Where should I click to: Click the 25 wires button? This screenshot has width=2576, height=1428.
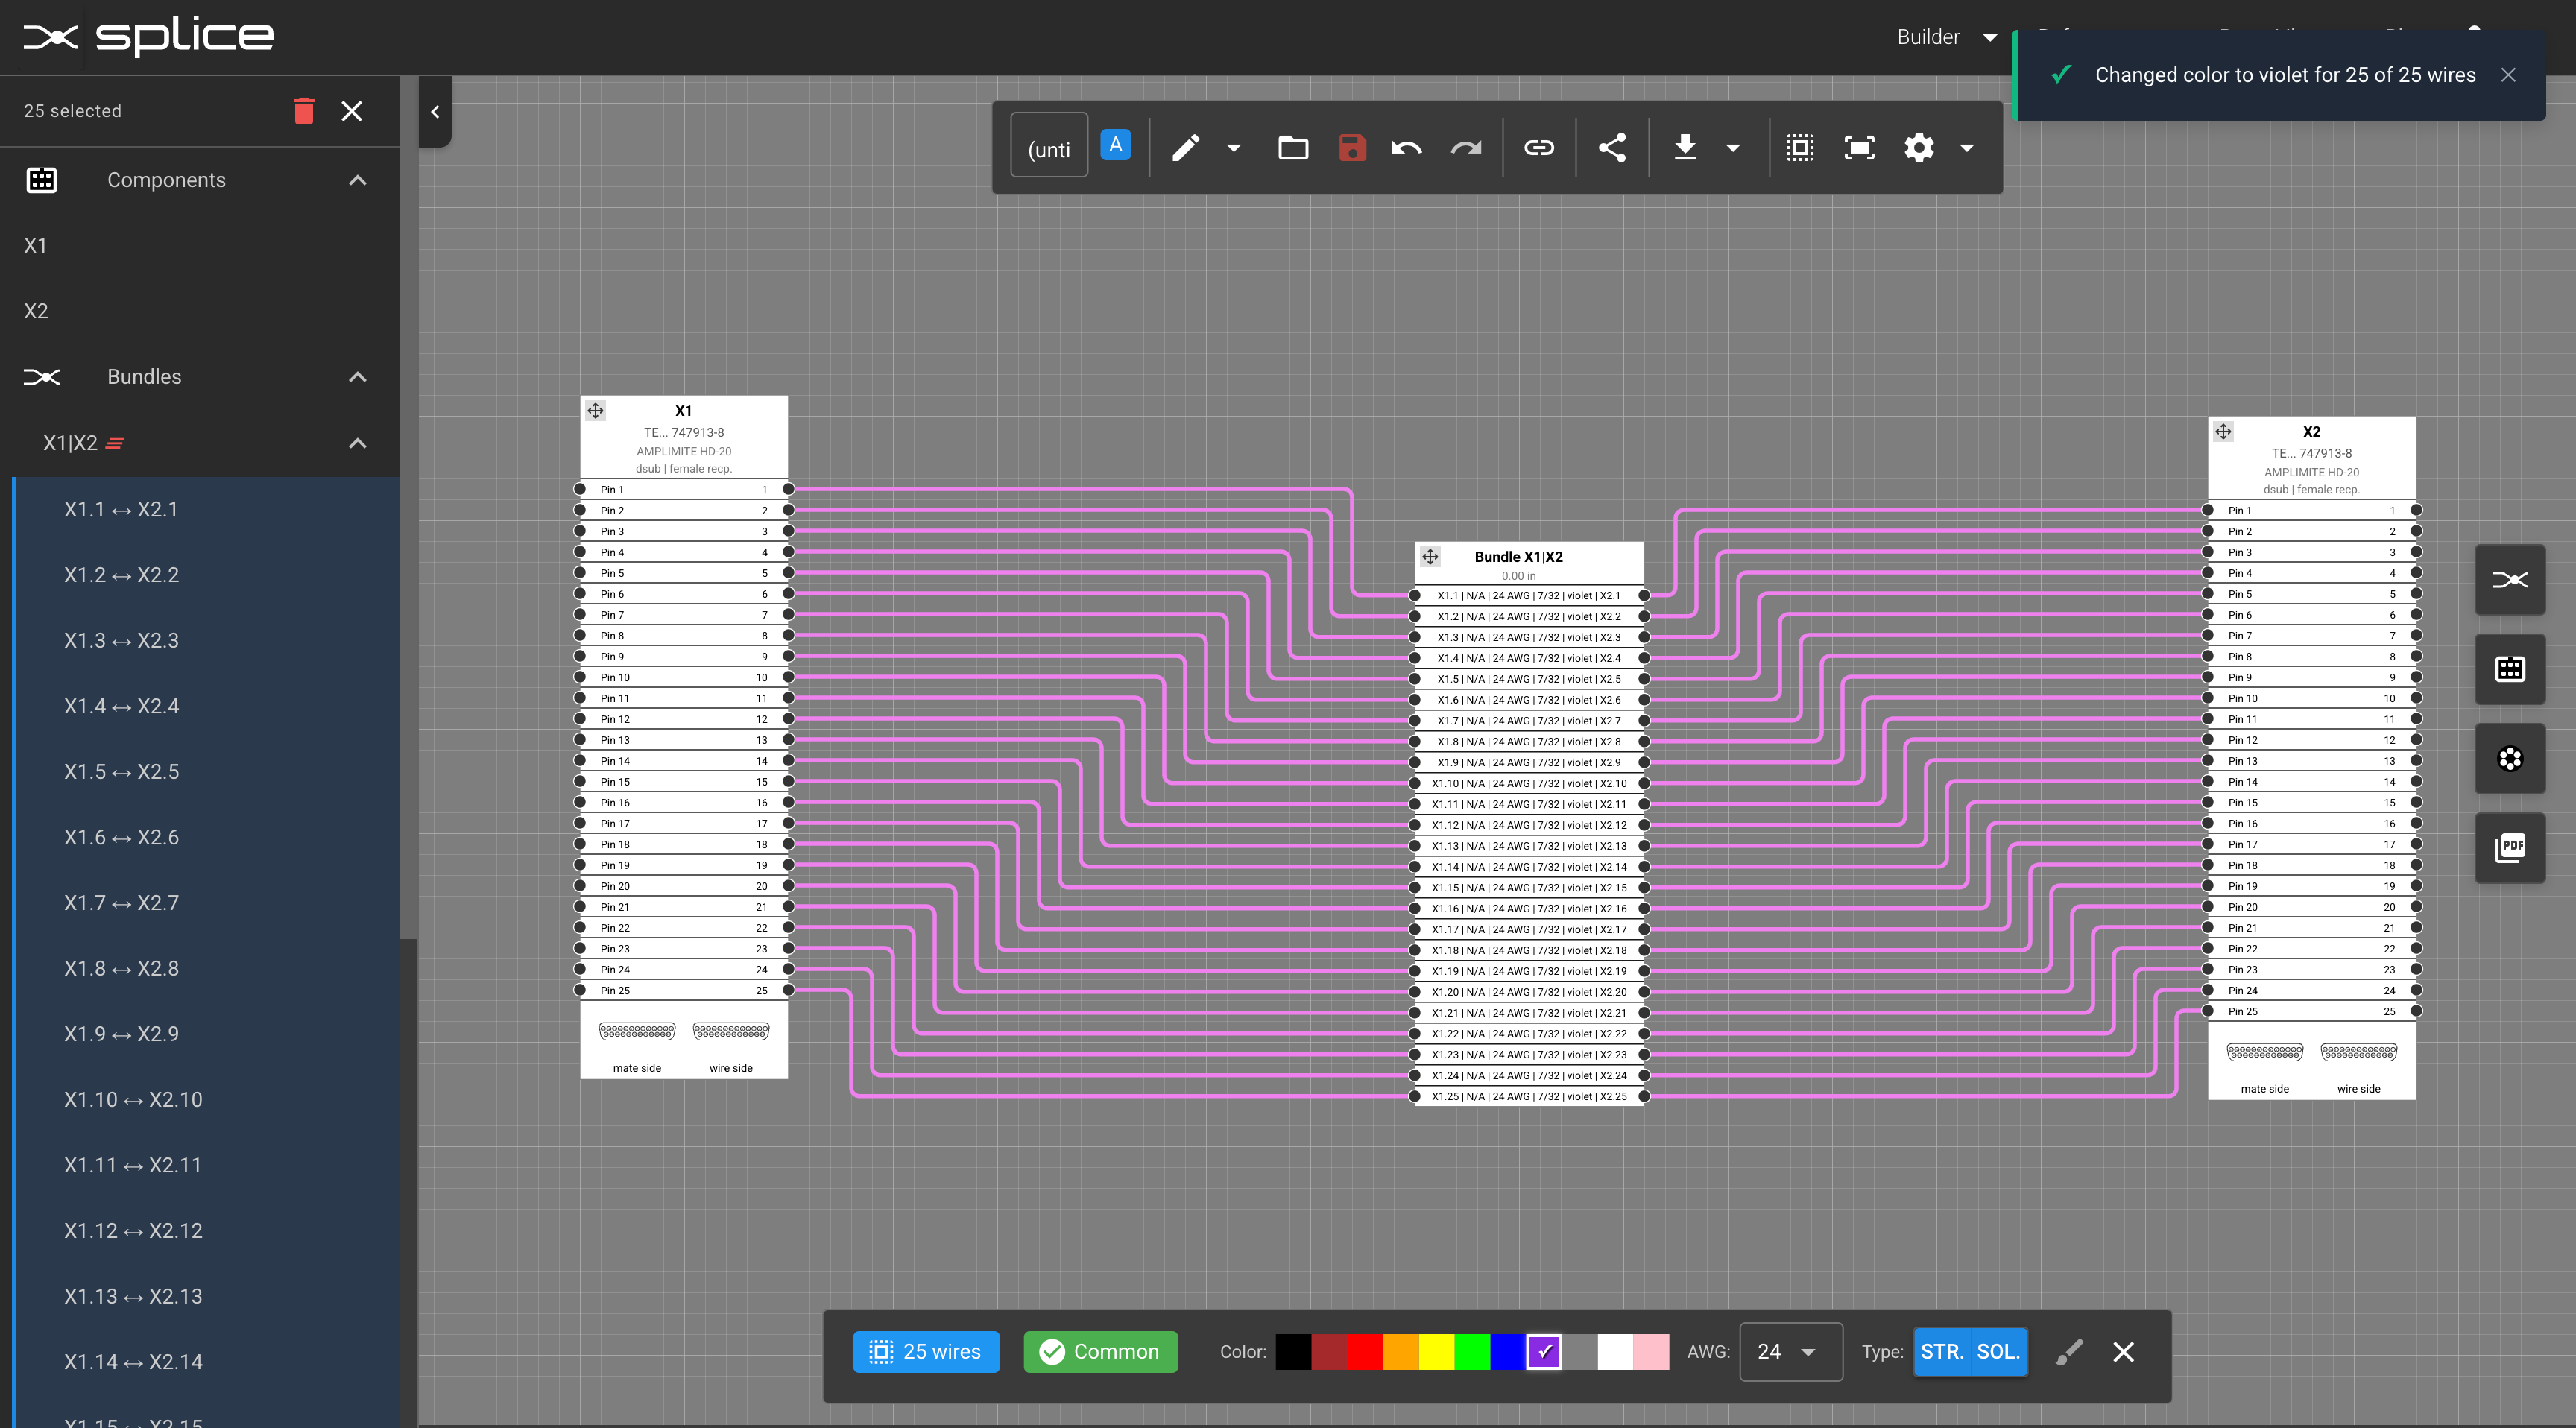pyautogui.click(x=926, y=1352)
